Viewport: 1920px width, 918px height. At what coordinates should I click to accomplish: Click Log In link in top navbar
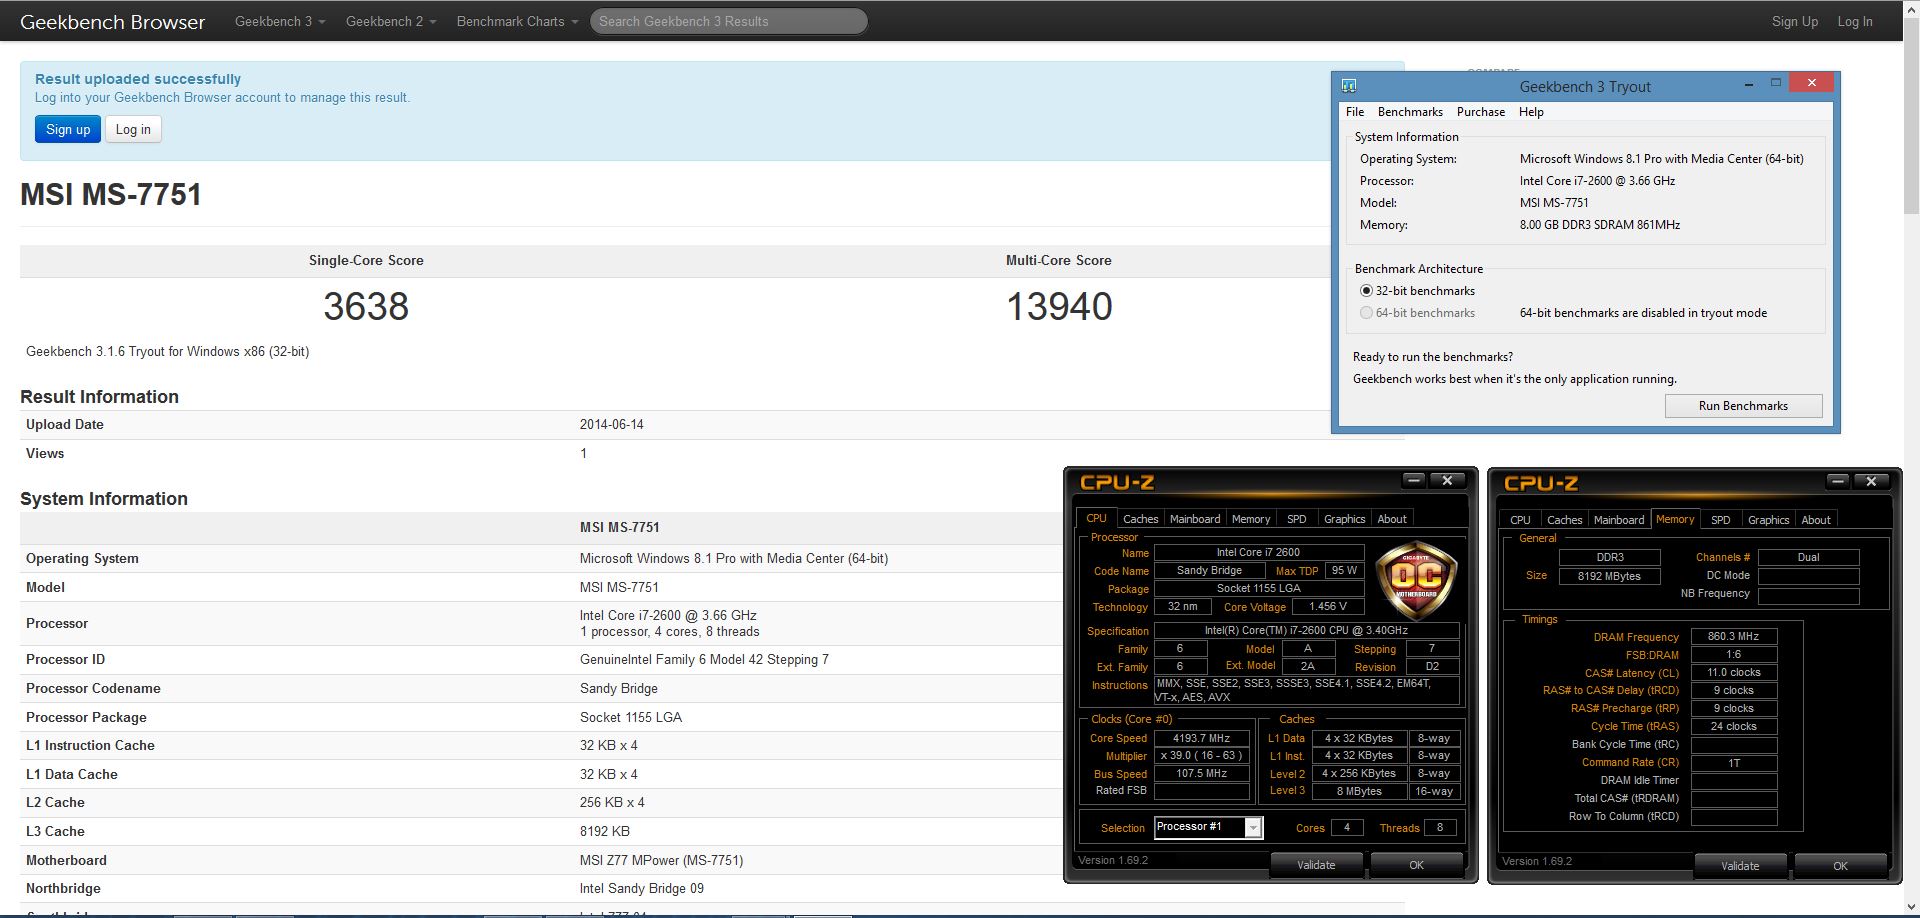click(x=1855, y=21)
